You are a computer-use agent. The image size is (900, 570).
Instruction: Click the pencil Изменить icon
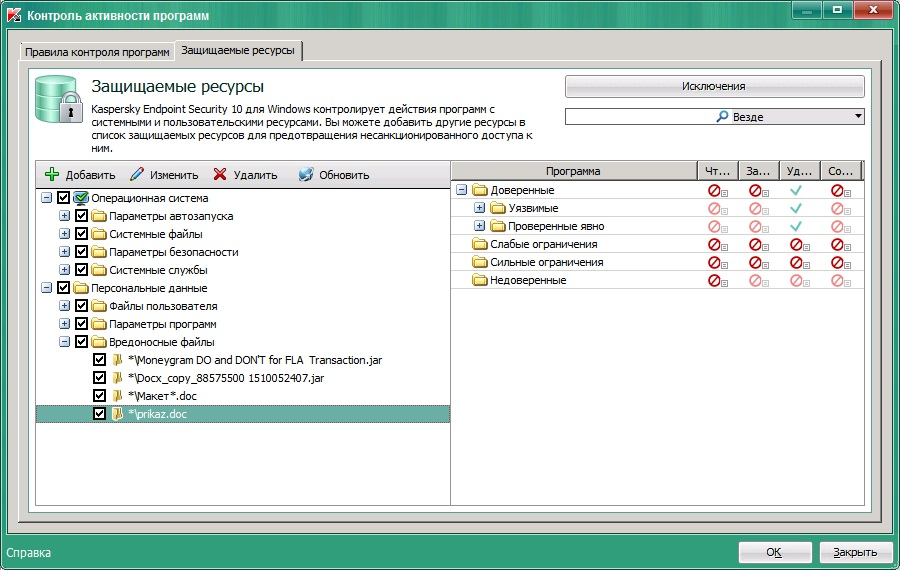tap(137, 175)
